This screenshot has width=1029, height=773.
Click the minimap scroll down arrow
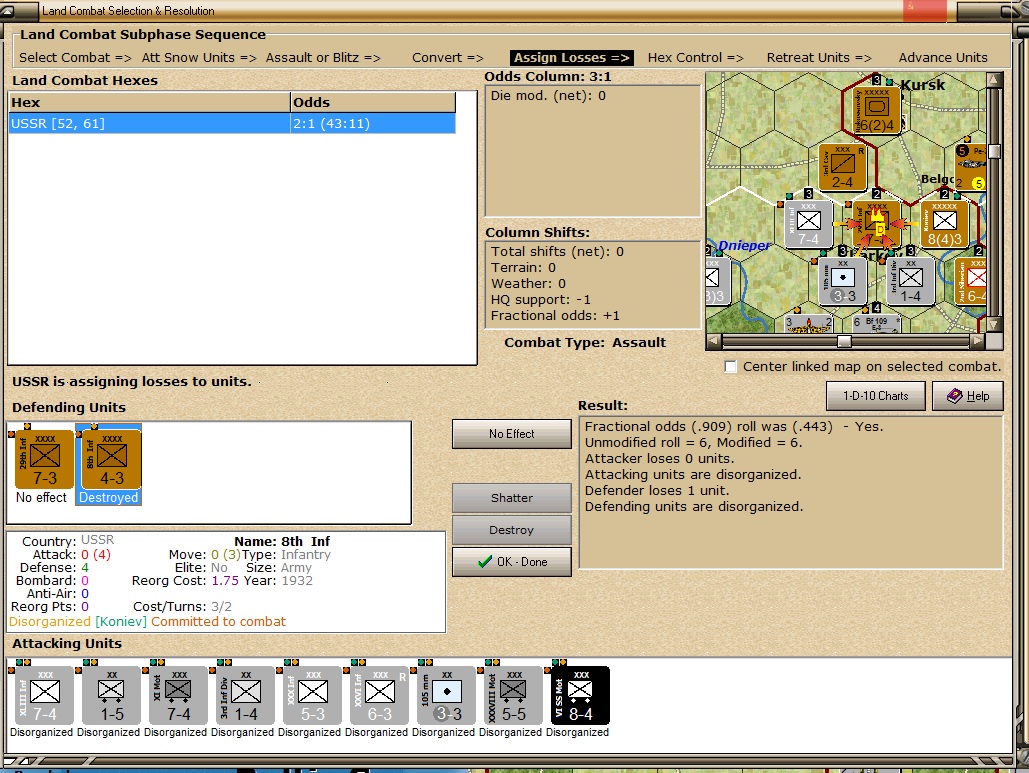(x=994, y=325)
